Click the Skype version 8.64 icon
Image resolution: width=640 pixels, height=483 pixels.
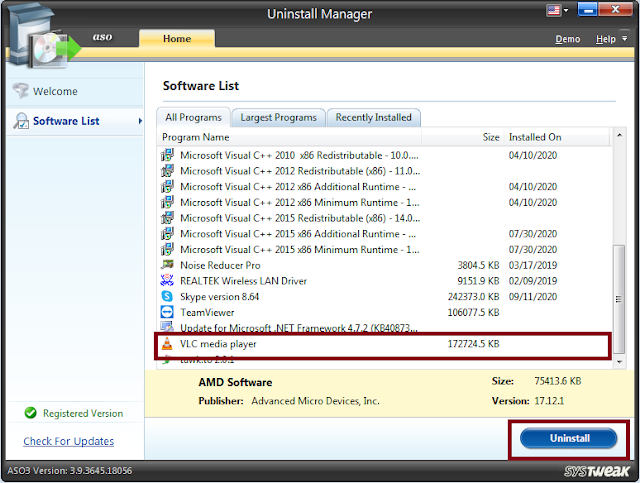[167, 296]
